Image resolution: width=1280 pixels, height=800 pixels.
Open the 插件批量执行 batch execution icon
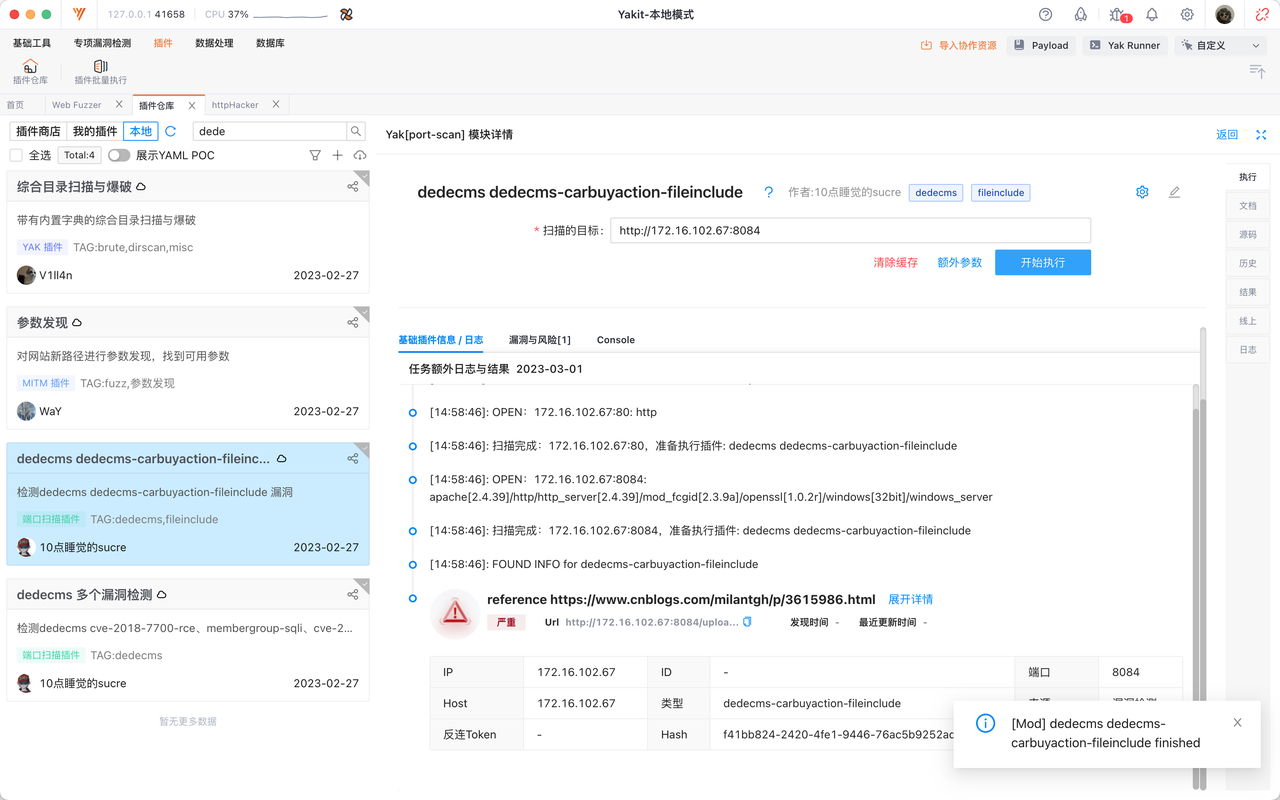(x=100, y=72)
